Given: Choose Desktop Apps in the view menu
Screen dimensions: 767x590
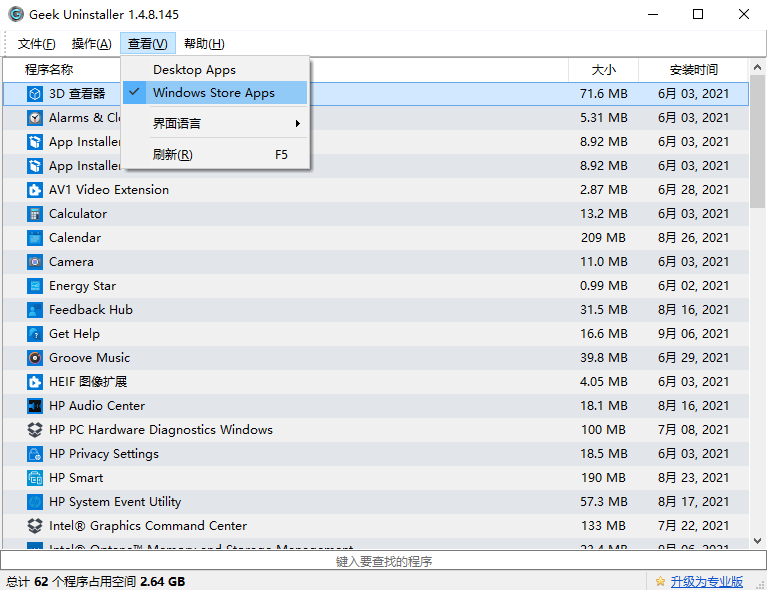Looking at the screenshot, I should click(215, 69).
